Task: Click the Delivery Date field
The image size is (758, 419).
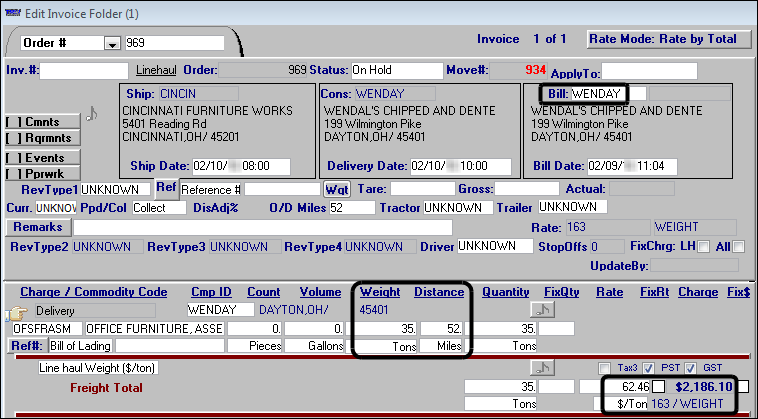Action: tap(460, 166)
